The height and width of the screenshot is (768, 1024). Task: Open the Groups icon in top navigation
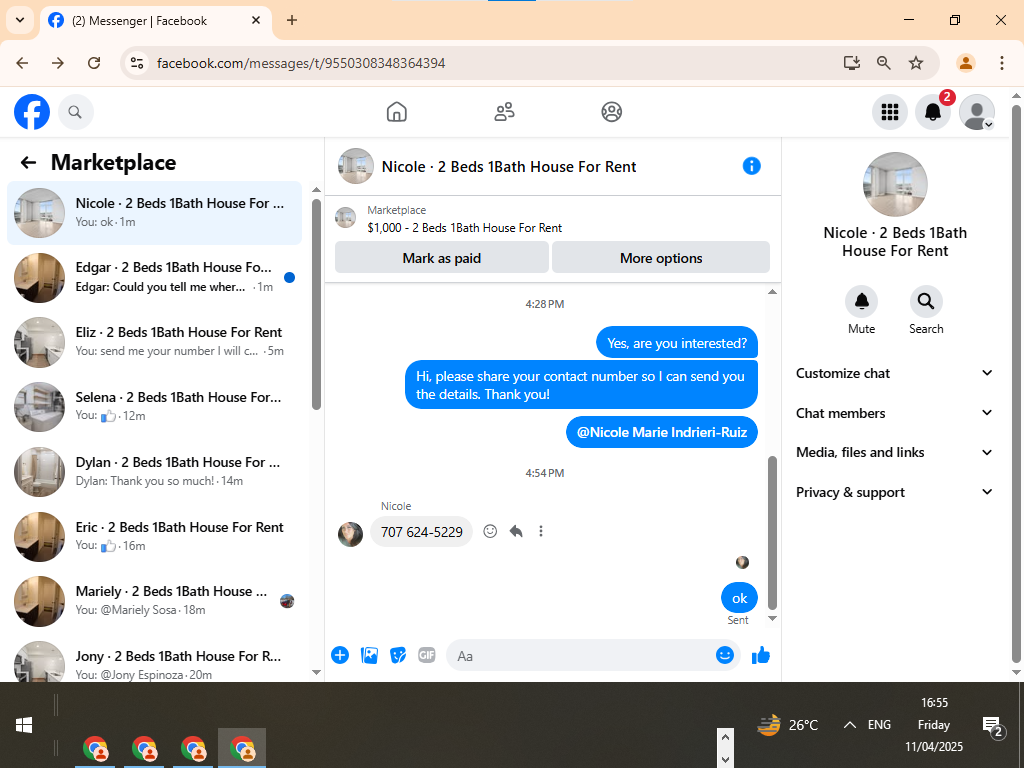pos(611,112)
